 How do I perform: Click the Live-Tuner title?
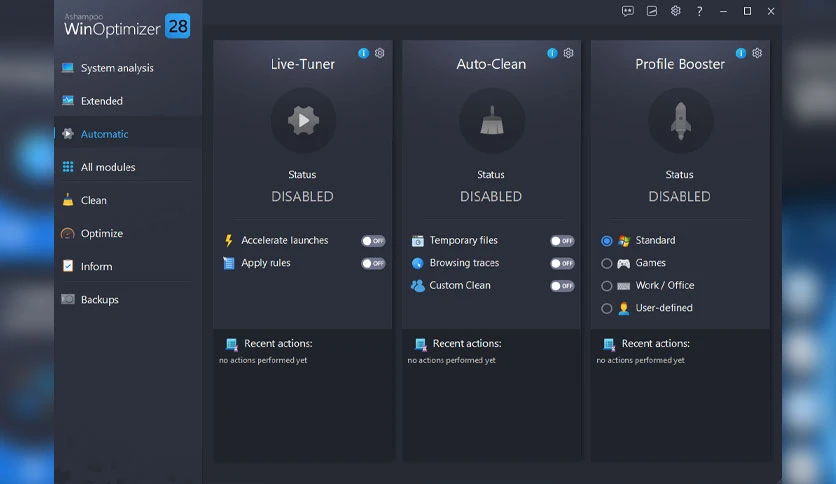click(x=302, y=64)
